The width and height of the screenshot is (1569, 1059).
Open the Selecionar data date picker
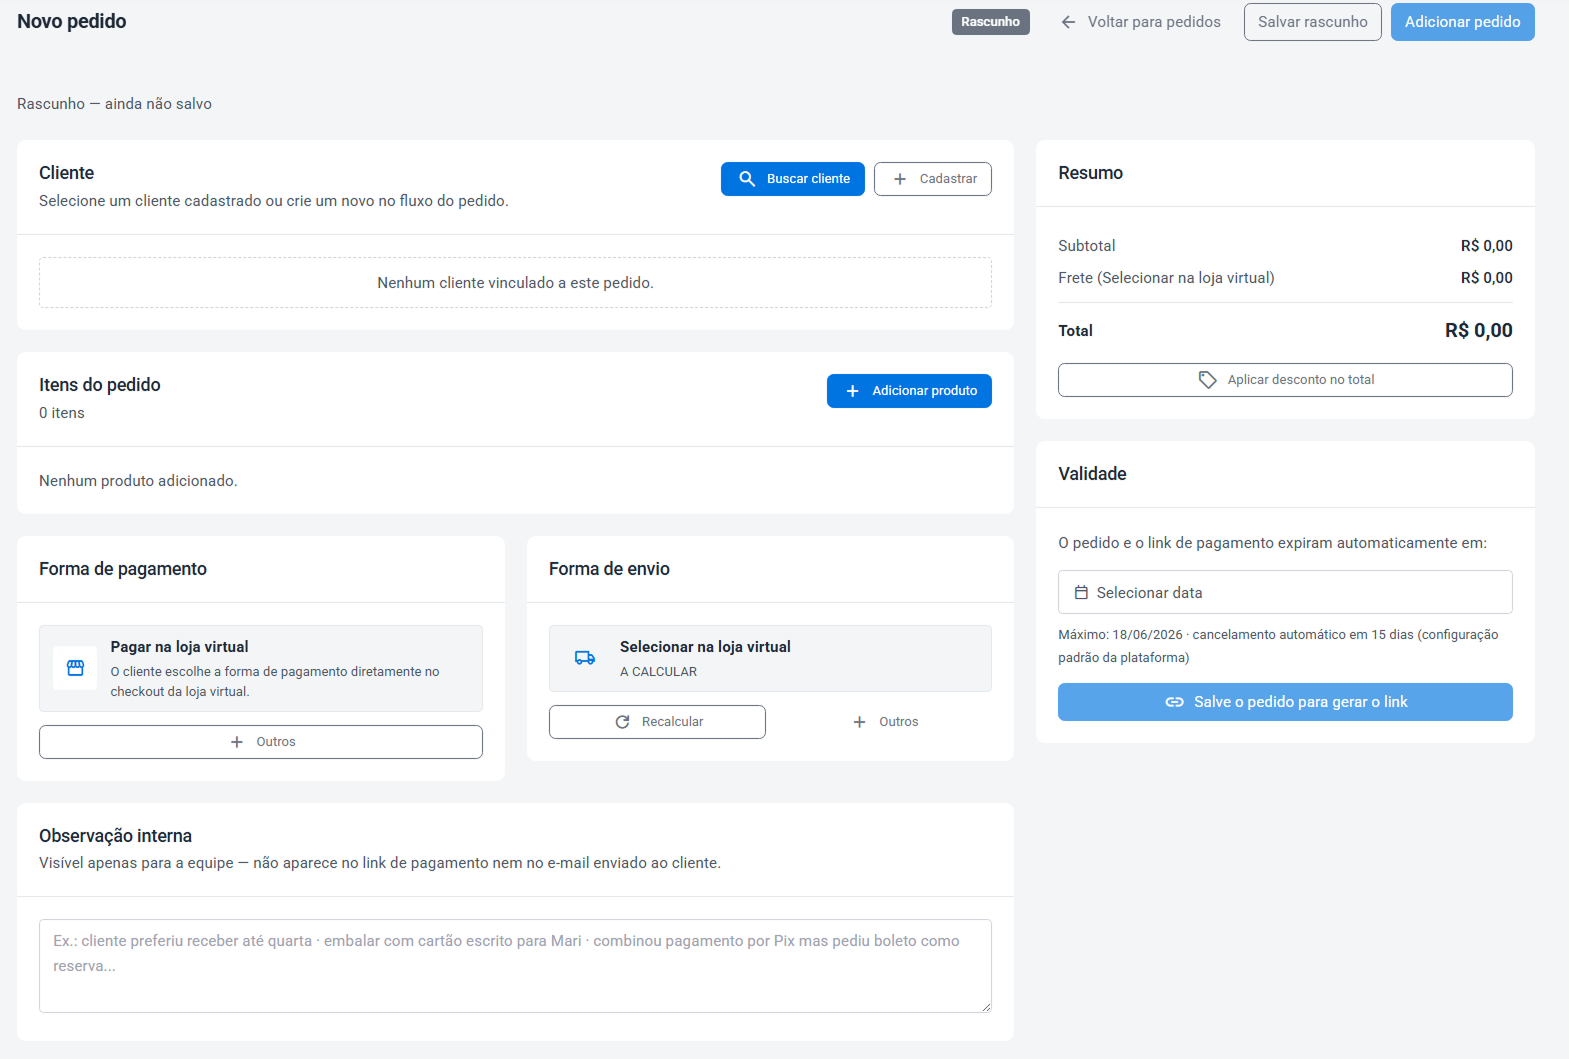pyautogui.click(x=1285, y=592)
